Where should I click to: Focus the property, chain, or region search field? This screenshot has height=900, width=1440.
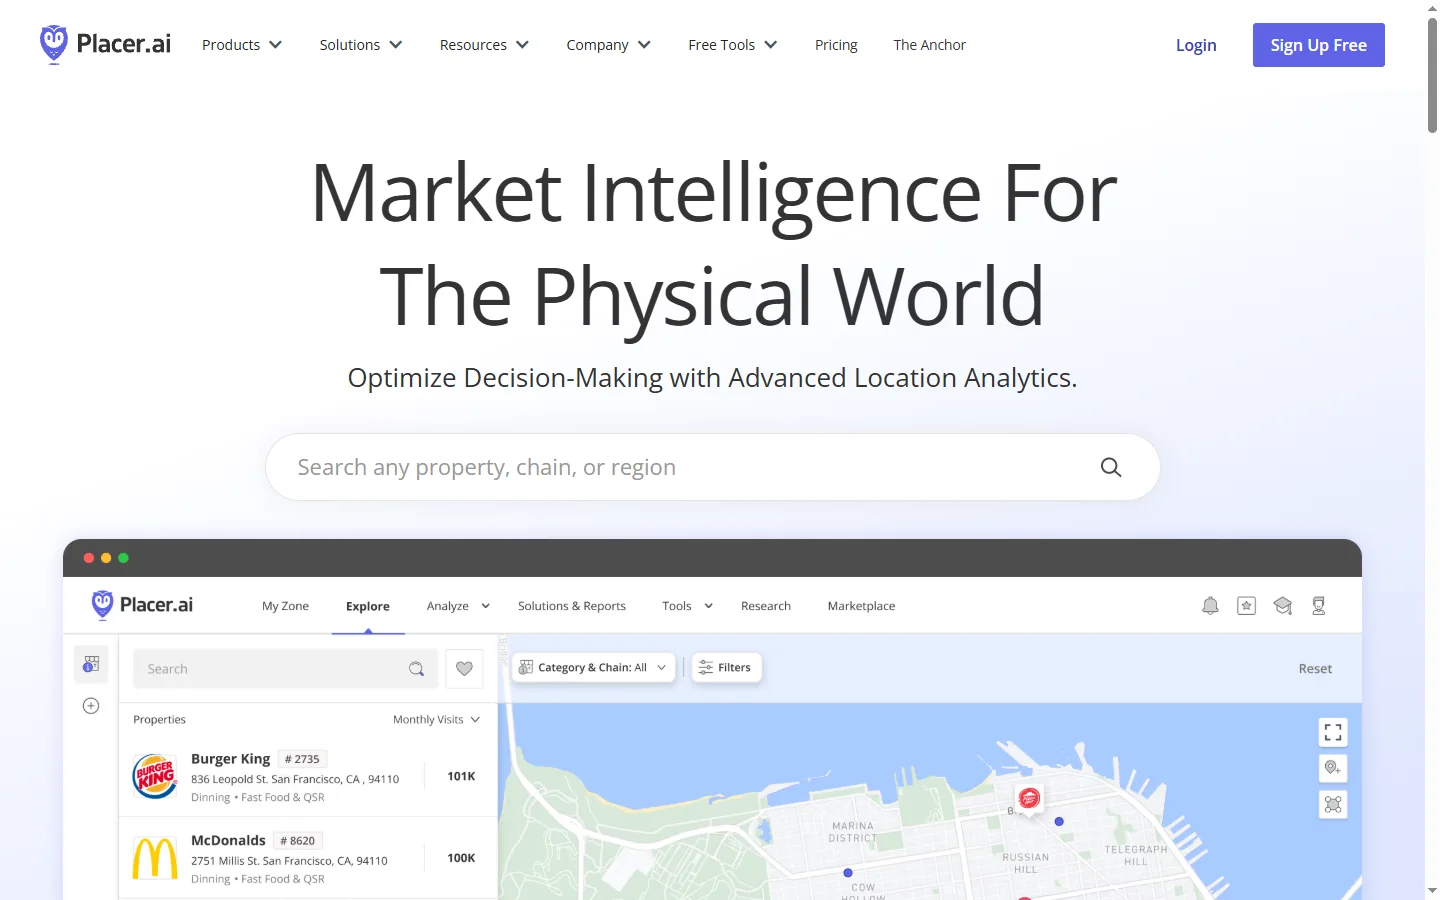(x=680, y=467)
